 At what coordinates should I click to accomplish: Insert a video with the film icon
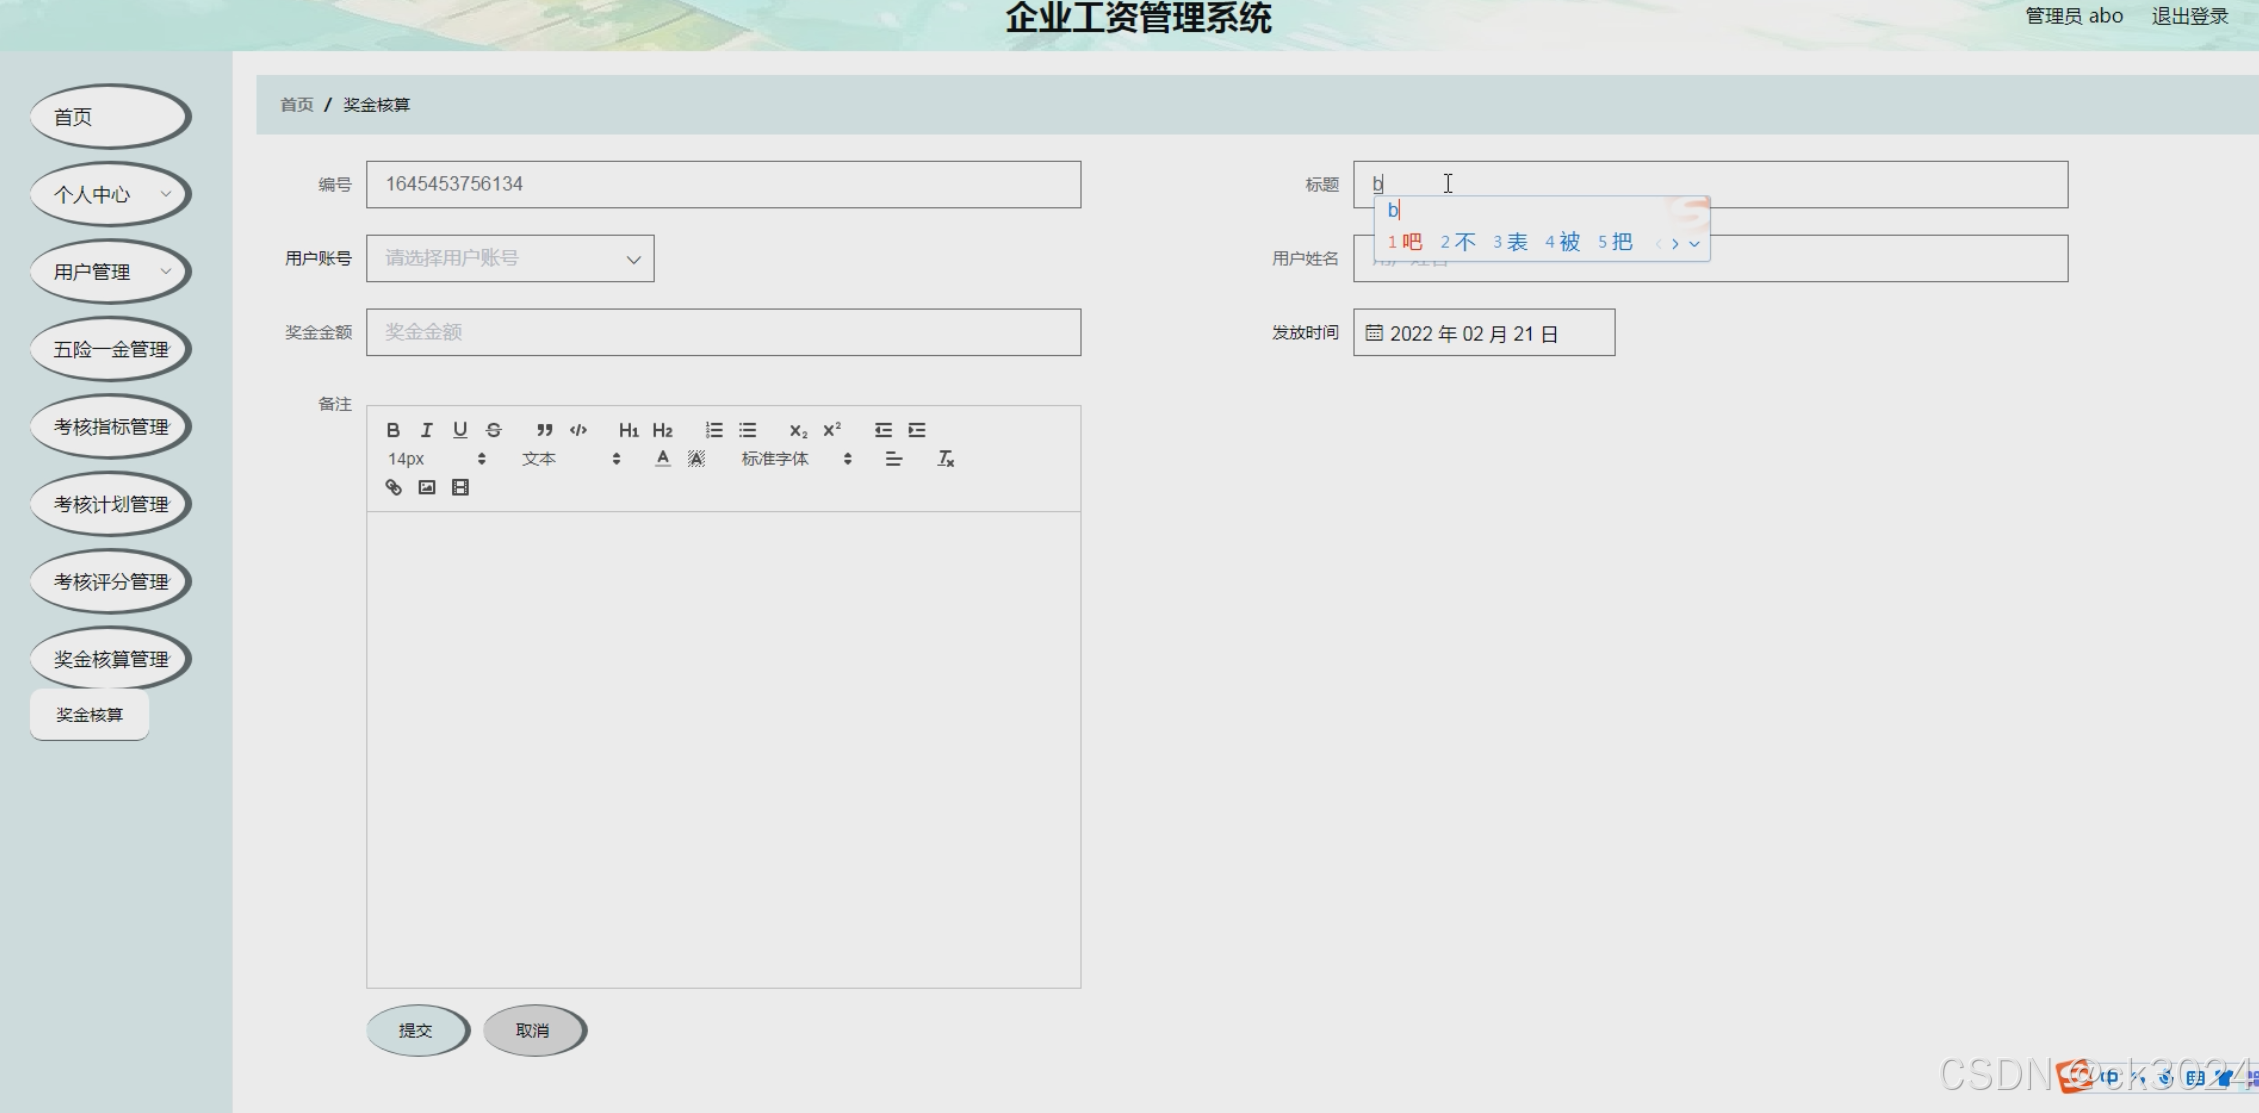[460, 487]
